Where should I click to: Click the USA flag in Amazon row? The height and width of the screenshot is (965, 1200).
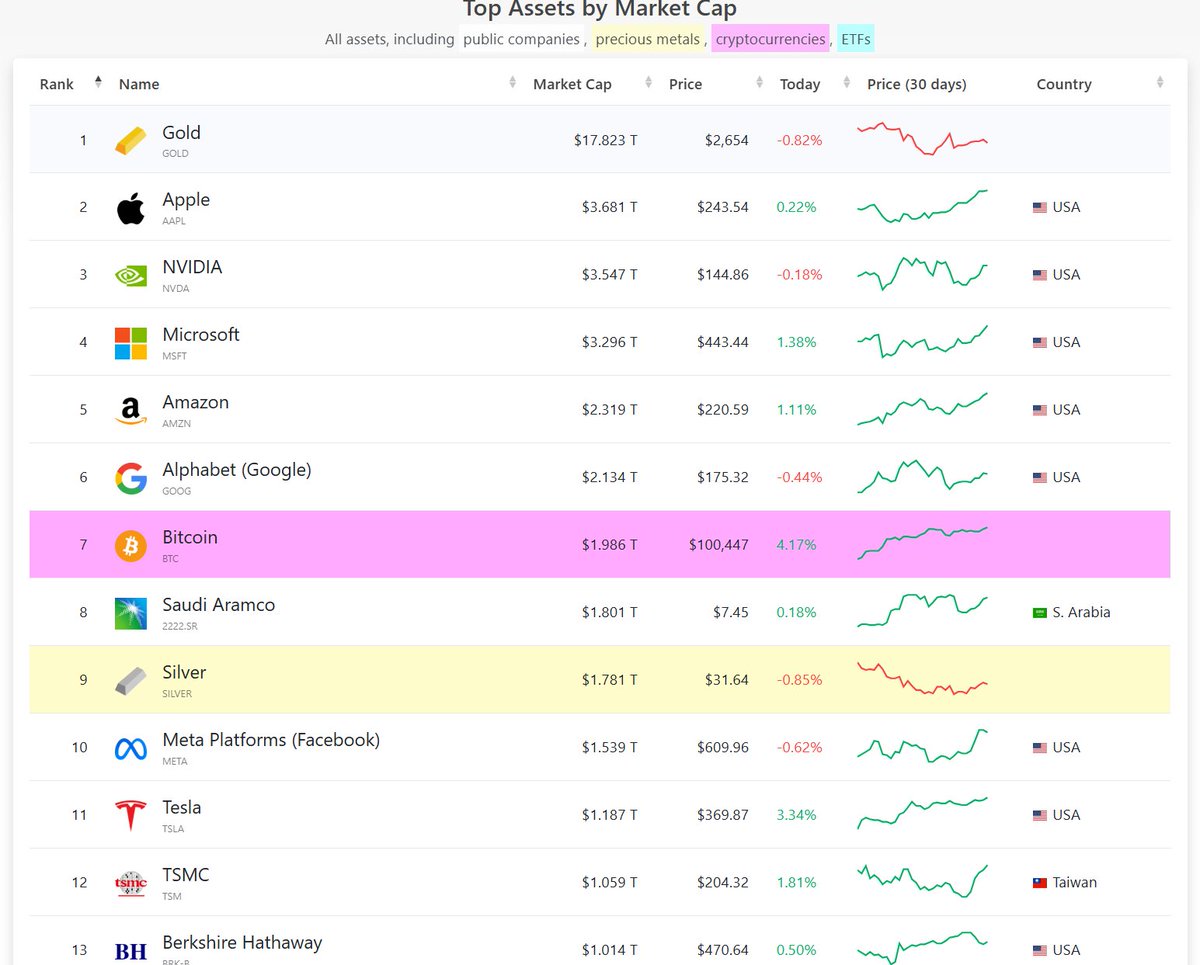coord(1040,410)
